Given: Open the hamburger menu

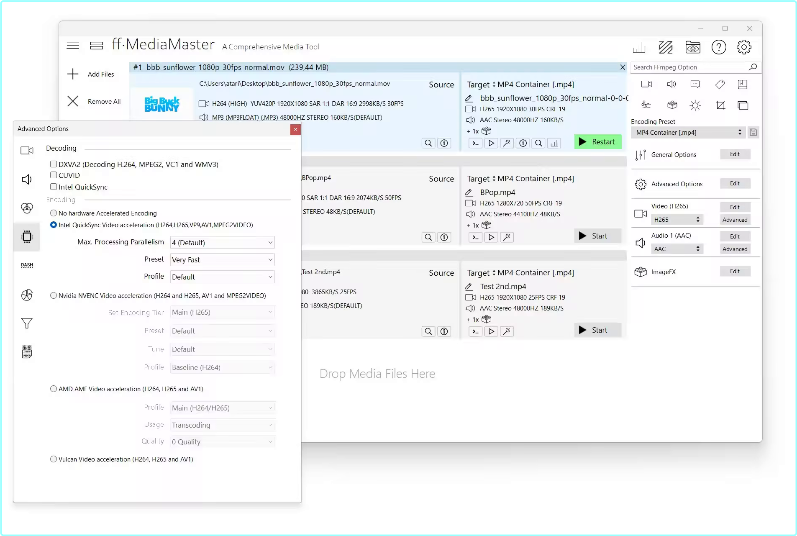Looking at the screenshot, I should click(72, 46).
